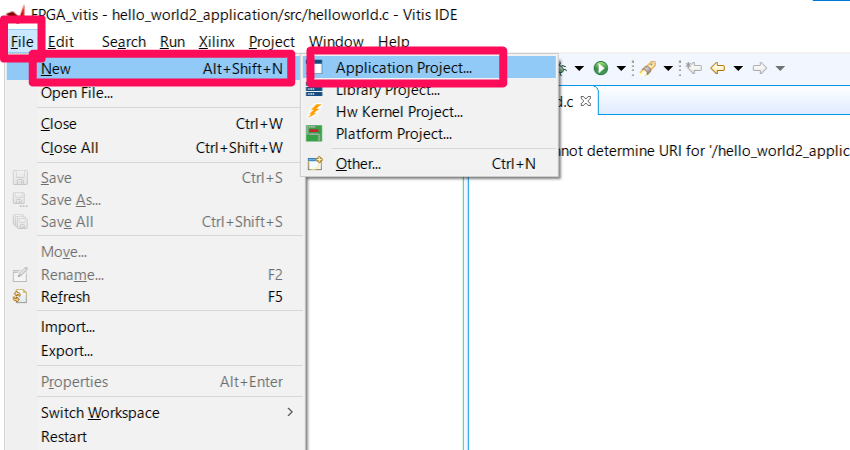This screenshot has width=850, height=450.
Task: Click the Refresh icon in File menu
Action: pyautogui.click(x=20, y=297)
